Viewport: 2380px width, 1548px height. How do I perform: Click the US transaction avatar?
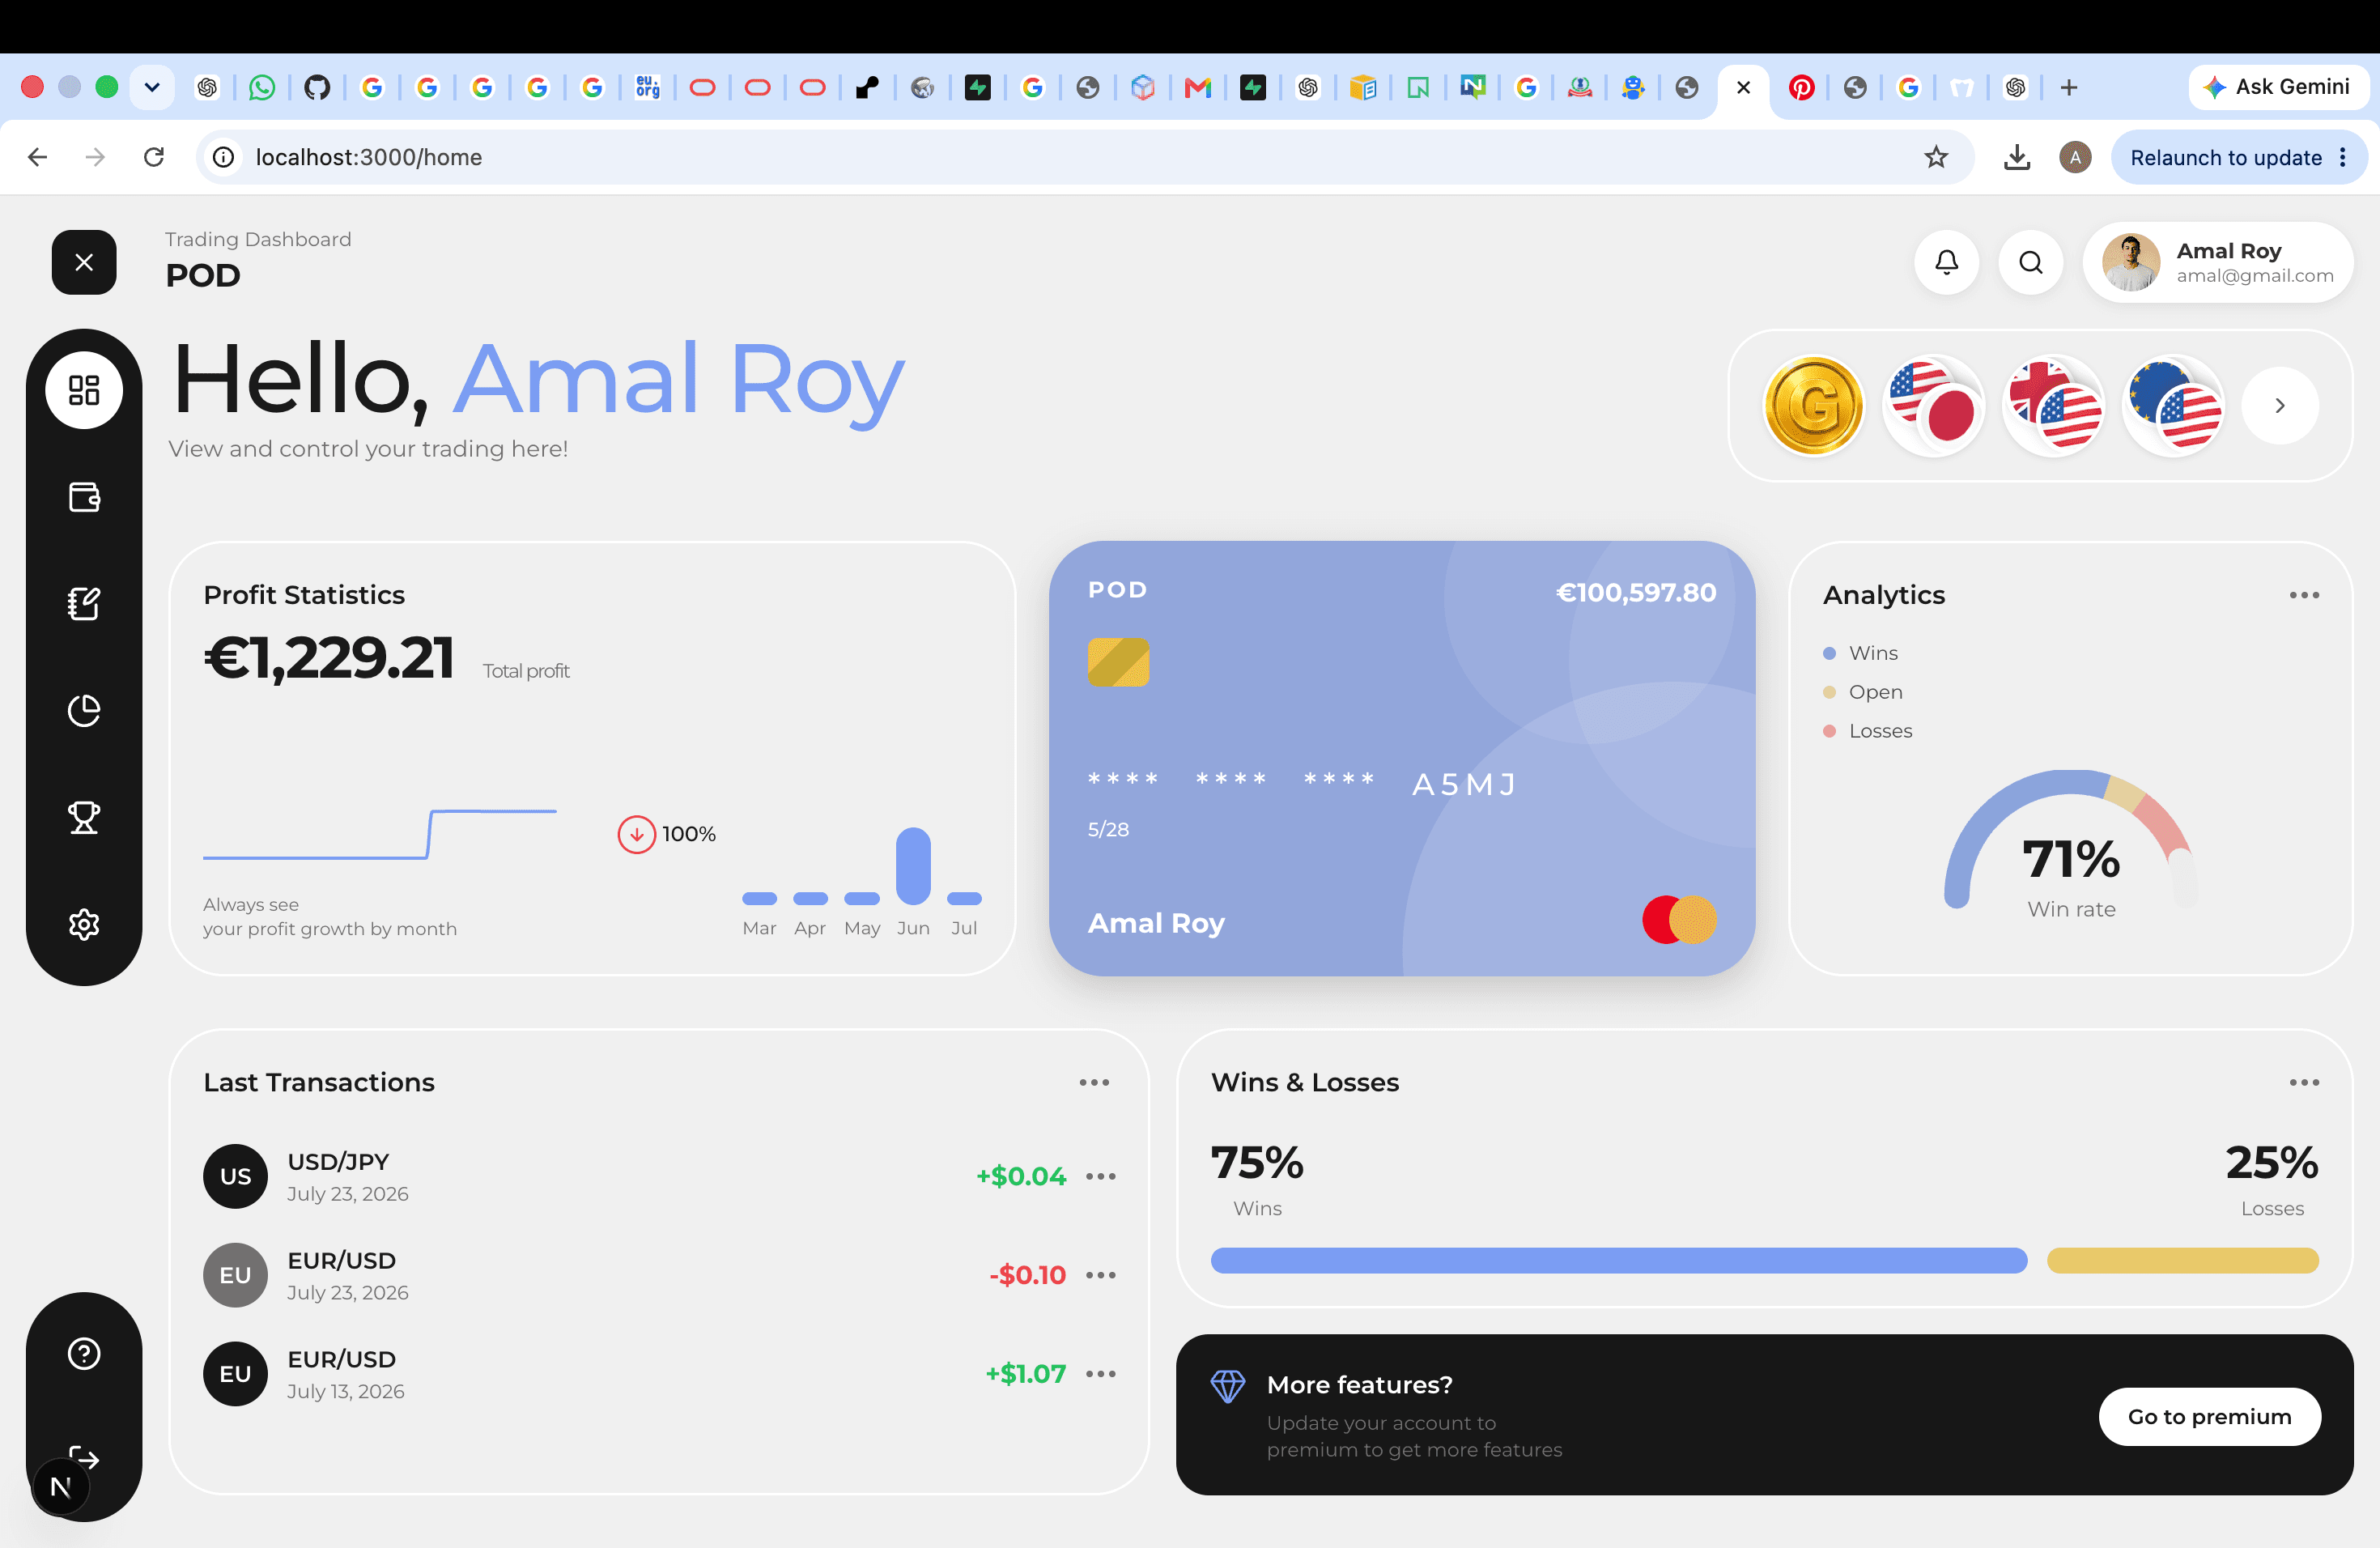tap(235, 1176)
